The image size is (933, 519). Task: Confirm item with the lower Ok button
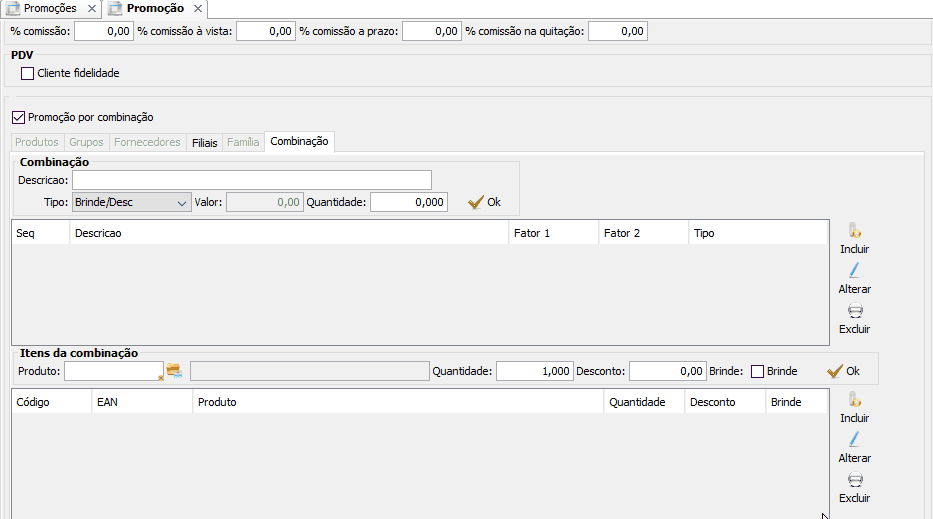[x=843, y=371]
